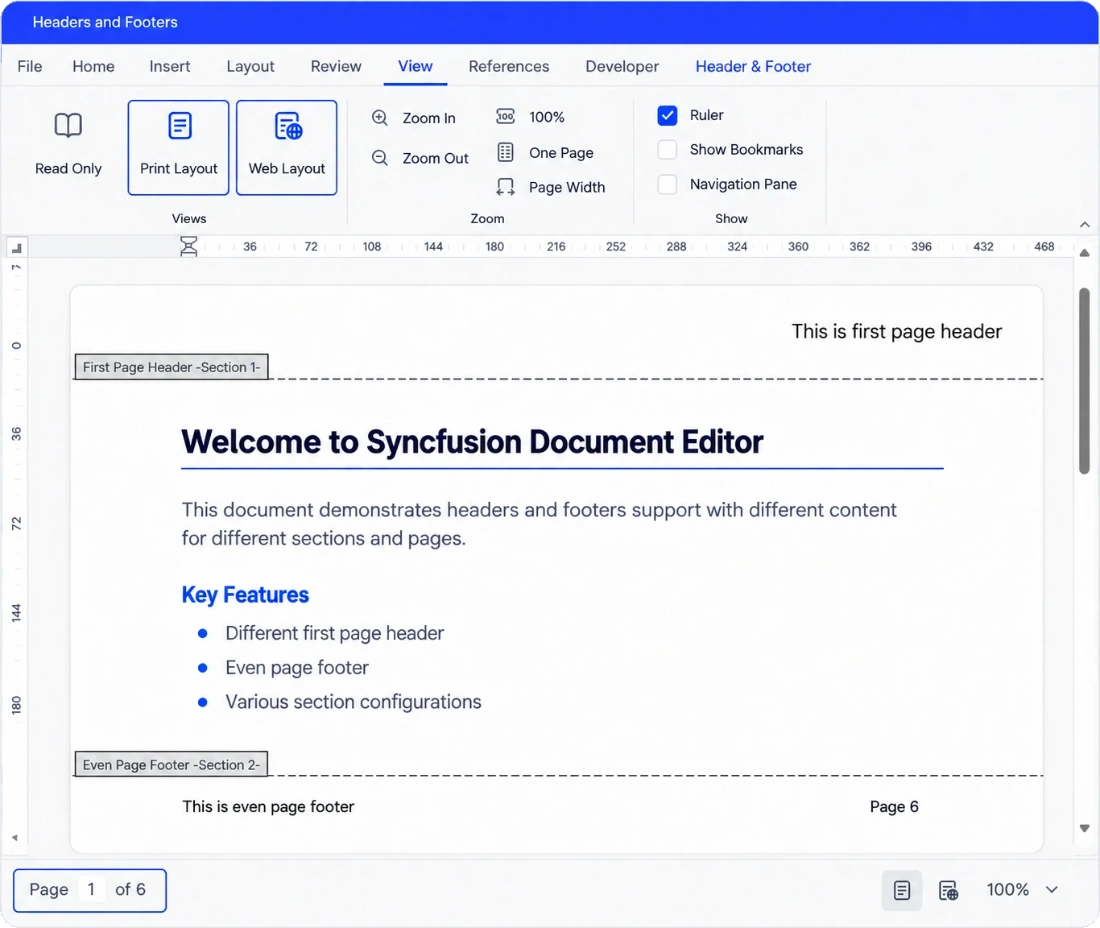
Task: Open status bar zoom dropdown
Action: point(1052,889)
